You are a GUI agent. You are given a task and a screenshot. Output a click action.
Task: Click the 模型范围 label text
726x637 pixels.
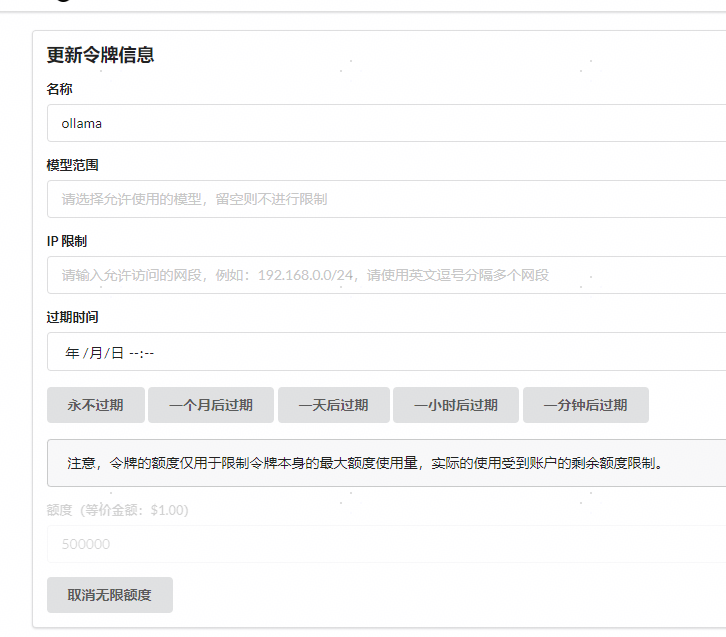(x=72, y=165)
